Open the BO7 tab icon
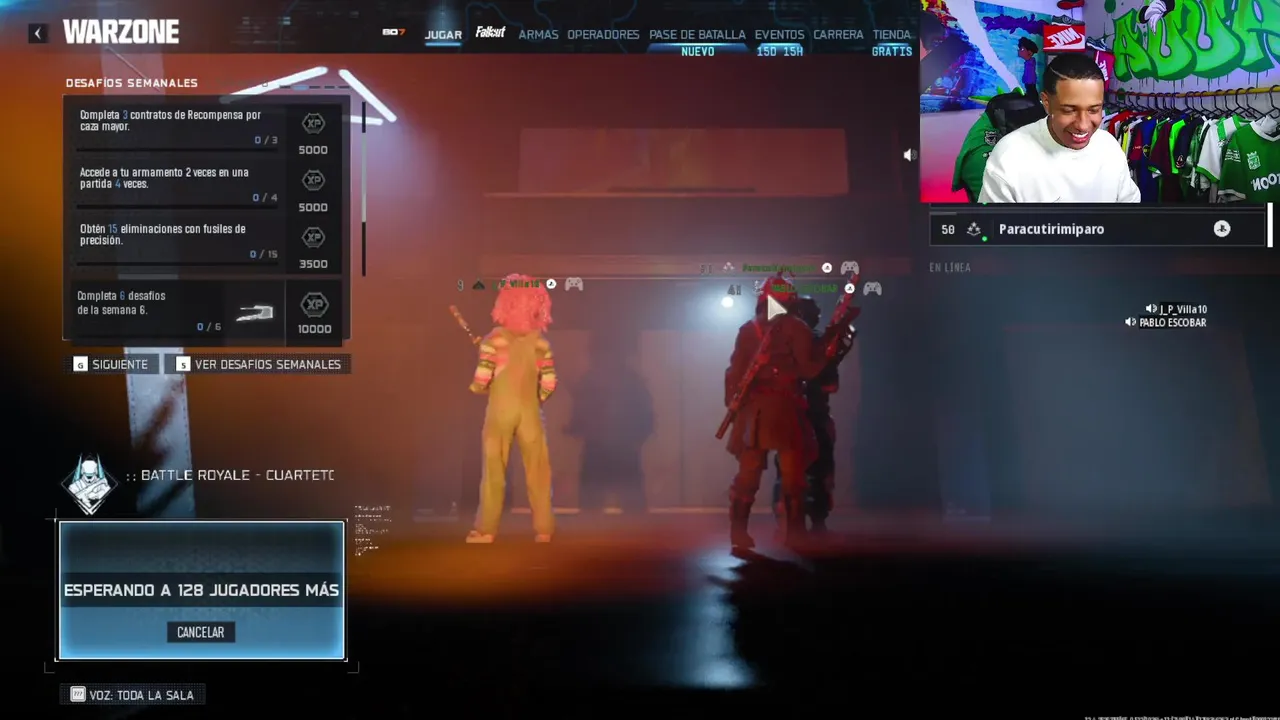Screen dimensions: 1280x720 click(x=393, y=32)
